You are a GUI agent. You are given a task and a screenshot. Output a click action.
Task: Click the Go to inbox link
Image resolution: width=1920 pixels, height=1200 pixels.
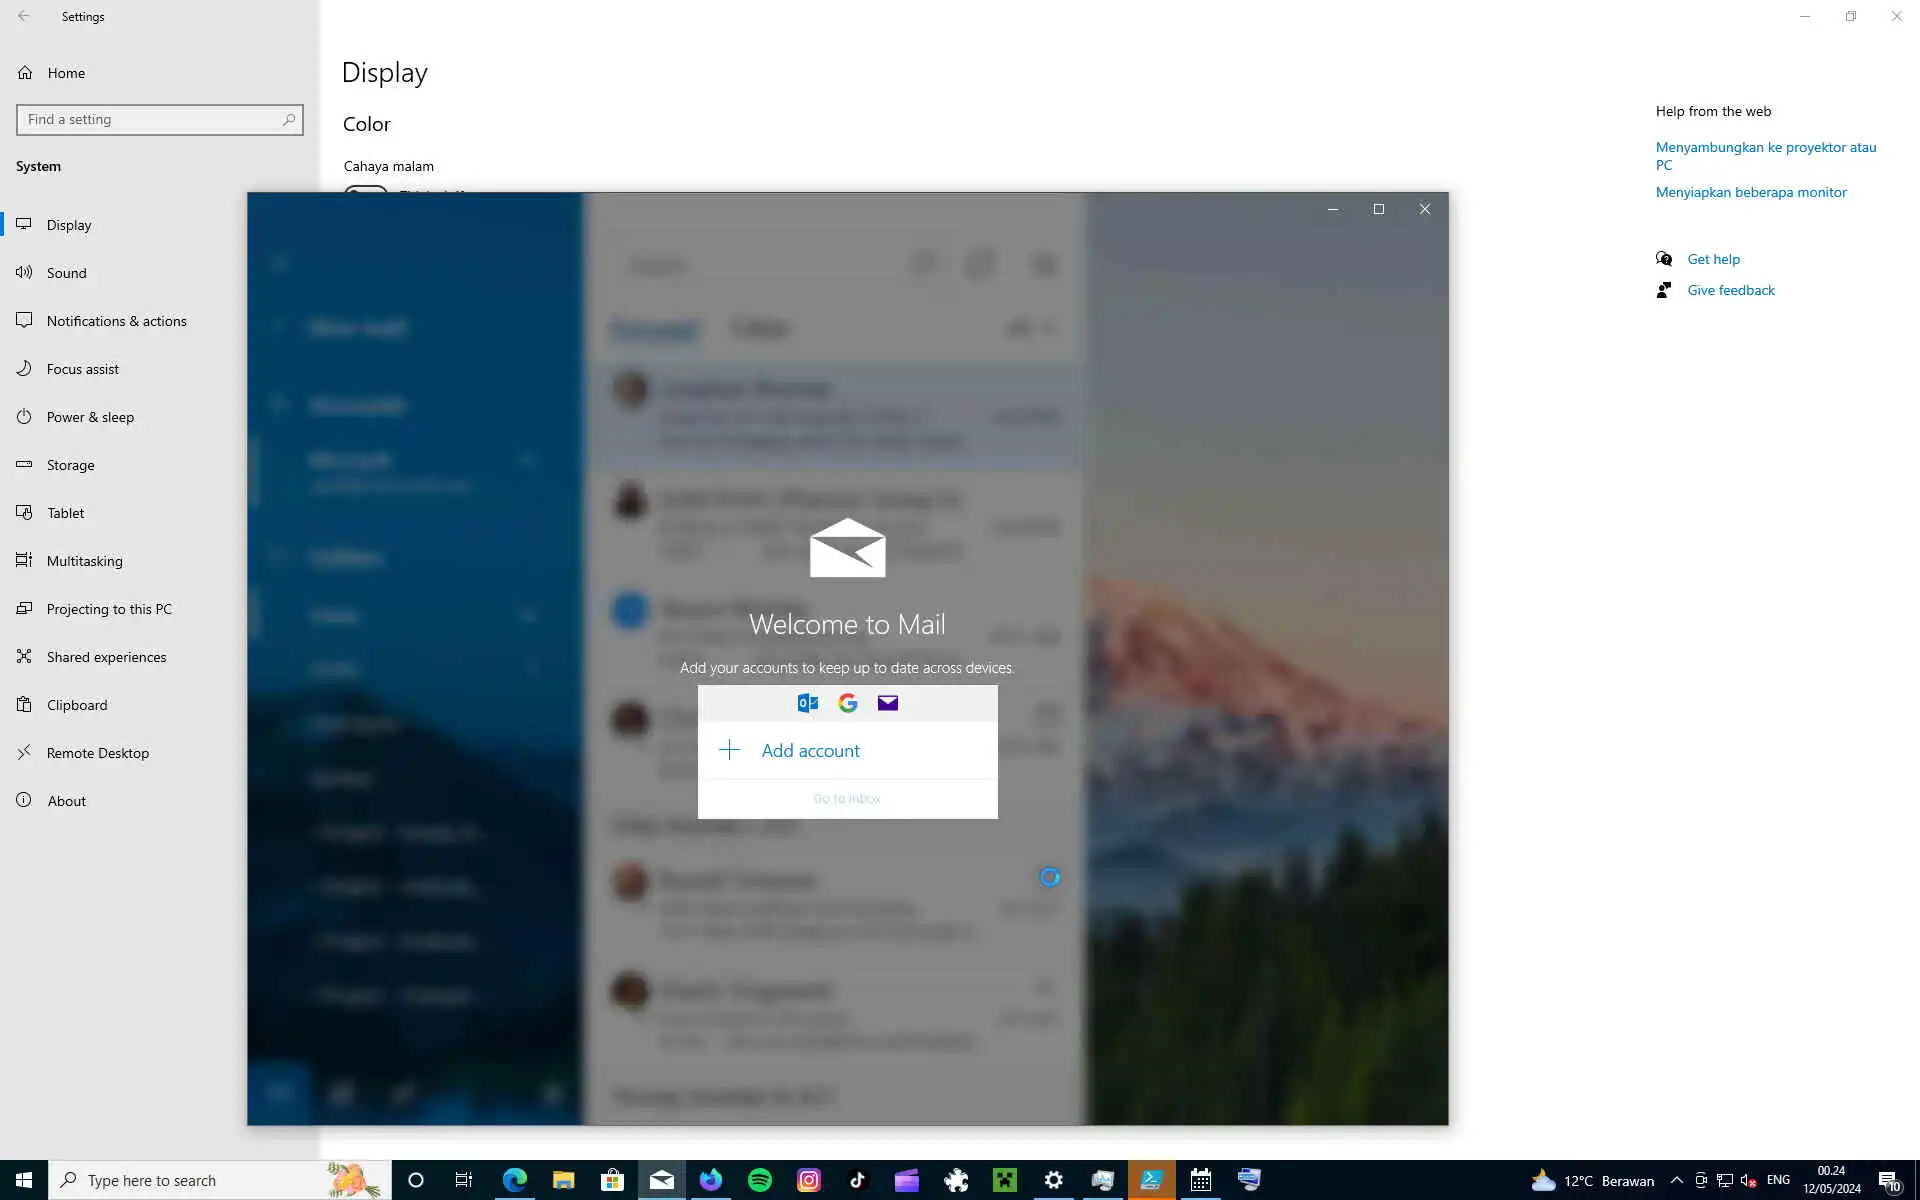click(847, 798)
